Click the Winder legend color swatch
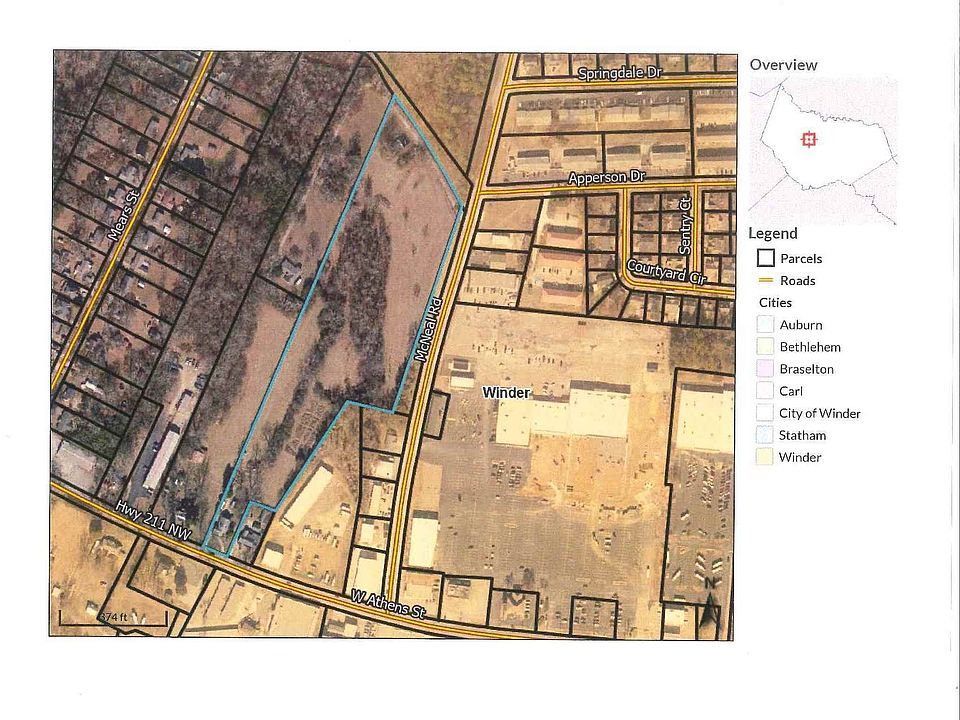The height and width of the screenshot is (720, 960). point(765,457)
